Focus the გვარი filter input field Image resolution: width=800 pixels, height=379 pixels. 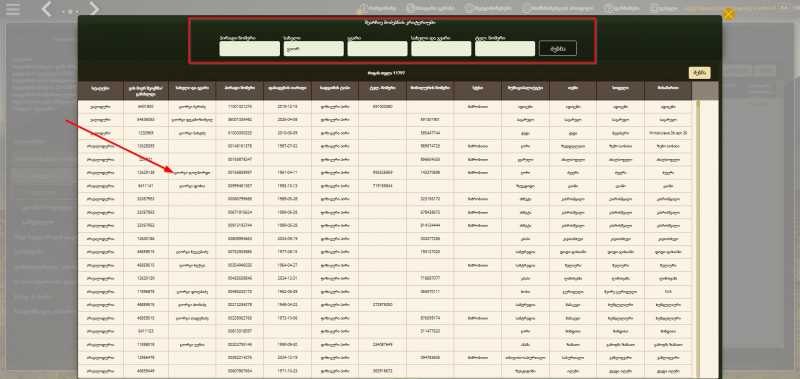tap(377, 48)
